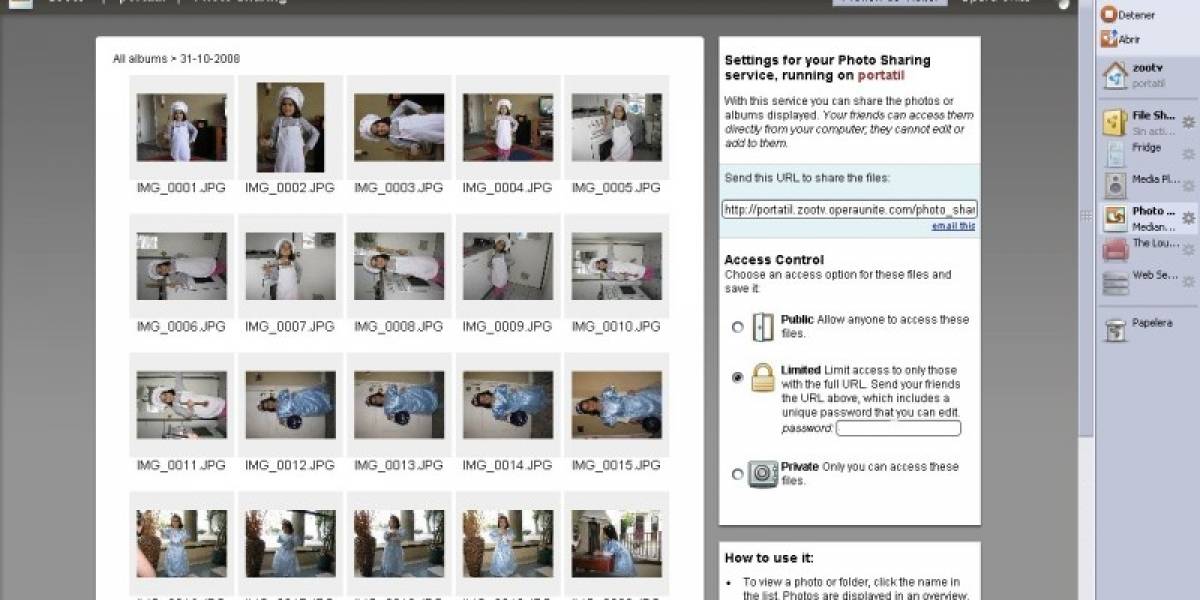This screenshot has width=1200, height=600.
Task: Open the IMG_0008.JPG thumbnail
Action: [400, 267]
